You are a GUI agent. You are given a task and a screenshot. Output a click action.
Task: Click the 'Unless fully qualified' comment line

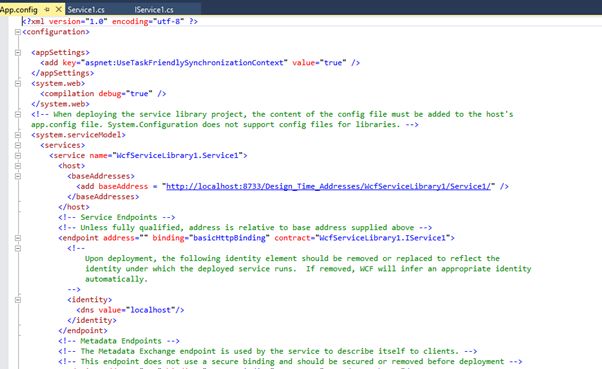(x=245, y=228)
